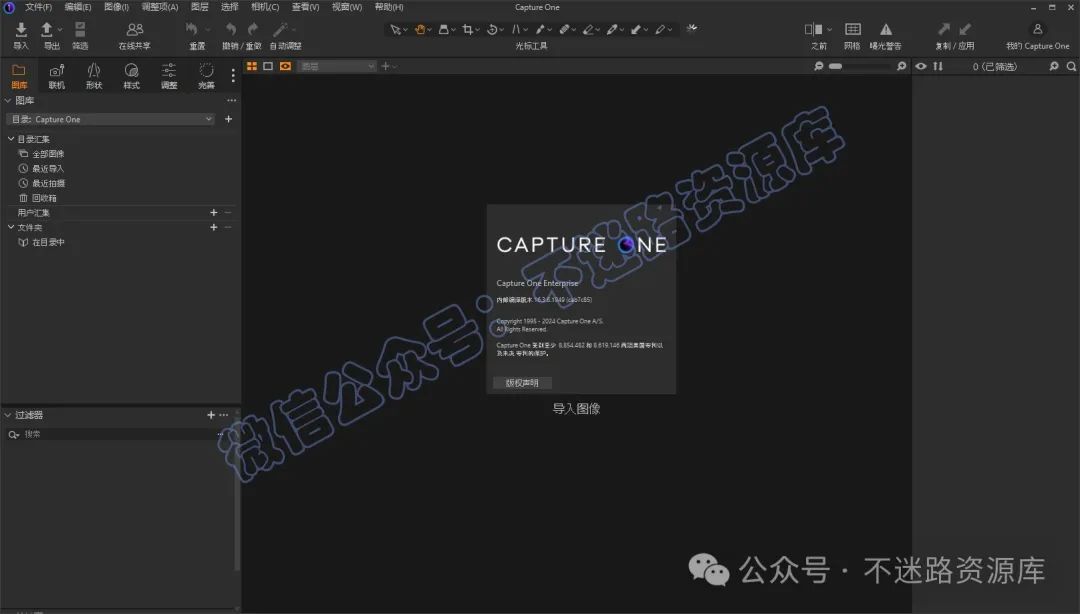Select the pointer cursor tool
Image resolution: width=1080 pixels, height=614 pixels.
pyautogui.click(x=395, y=30)
